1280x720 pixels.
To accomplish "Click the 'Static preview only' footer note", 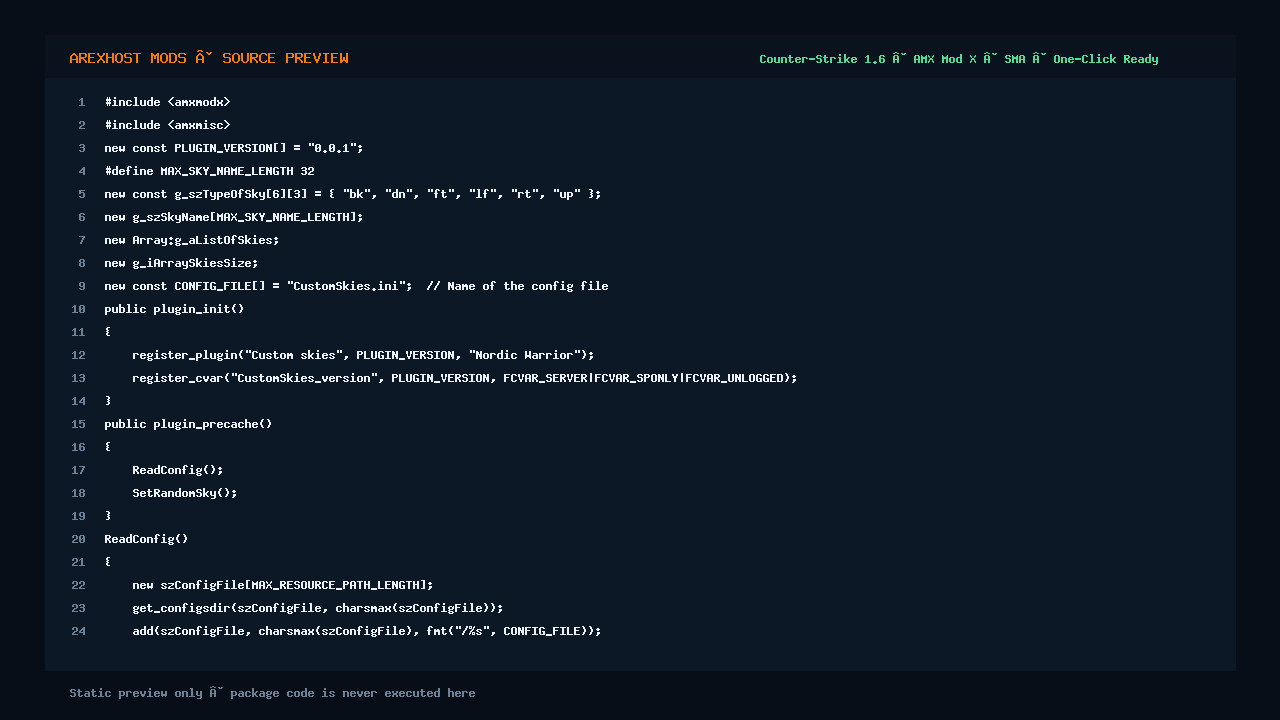I will (272, 693).
